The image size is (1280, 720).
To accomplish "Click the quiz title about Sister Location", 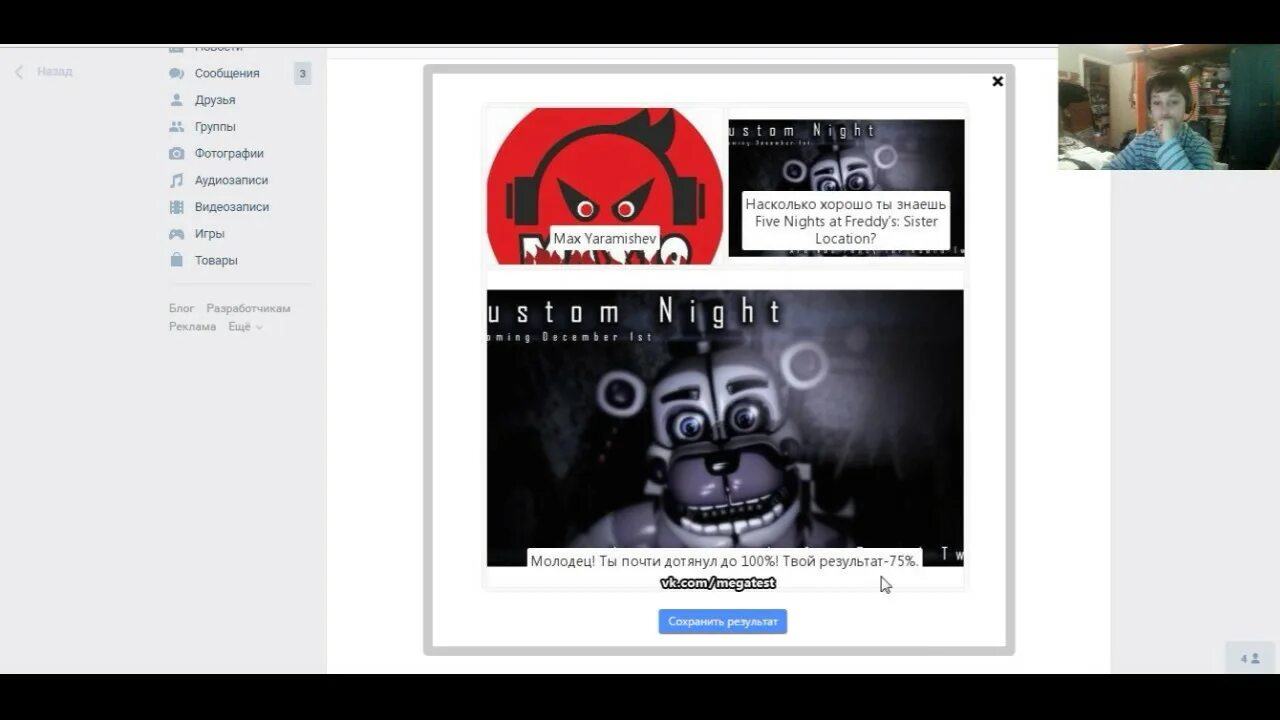I will tap(846, 221).
